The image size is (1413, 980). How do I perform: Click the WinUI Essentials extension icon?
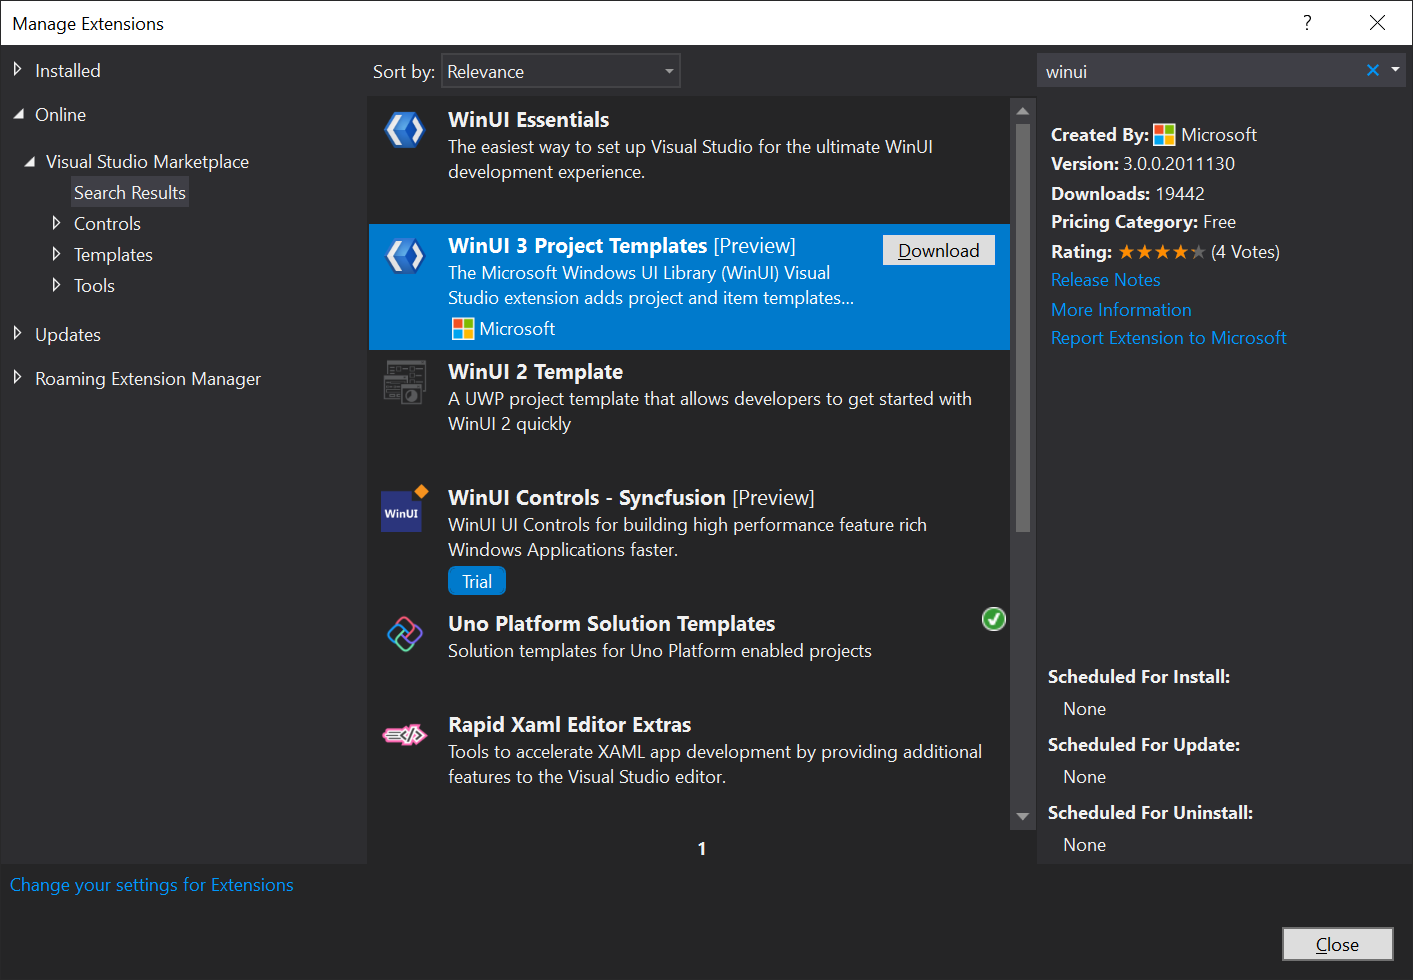[405, 130]
